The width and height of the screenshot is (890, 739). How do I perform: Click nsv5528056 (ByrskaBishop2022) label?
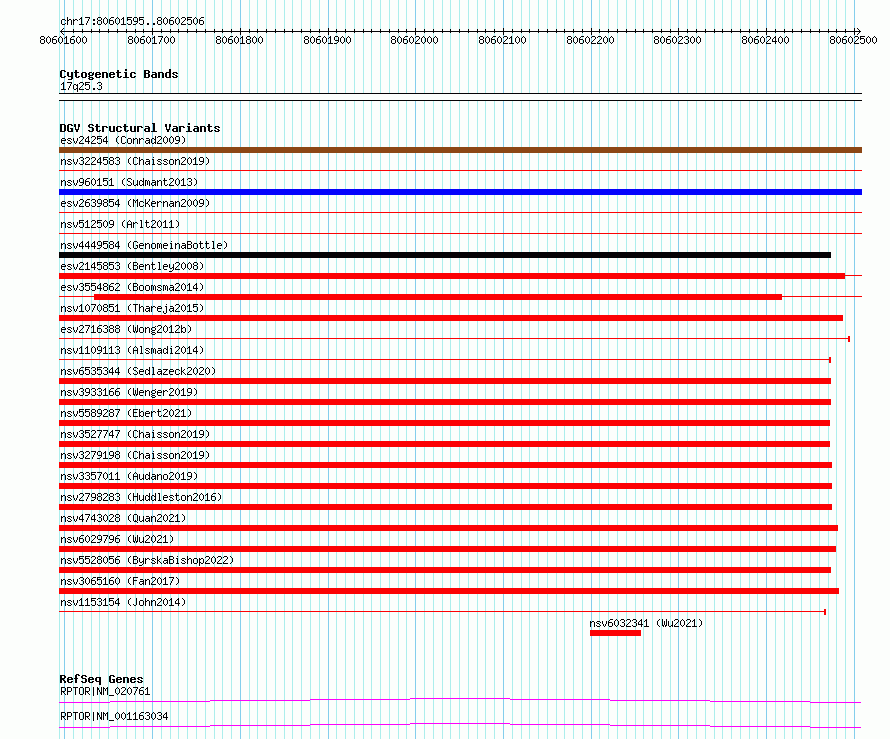click(x=147, y=560)
